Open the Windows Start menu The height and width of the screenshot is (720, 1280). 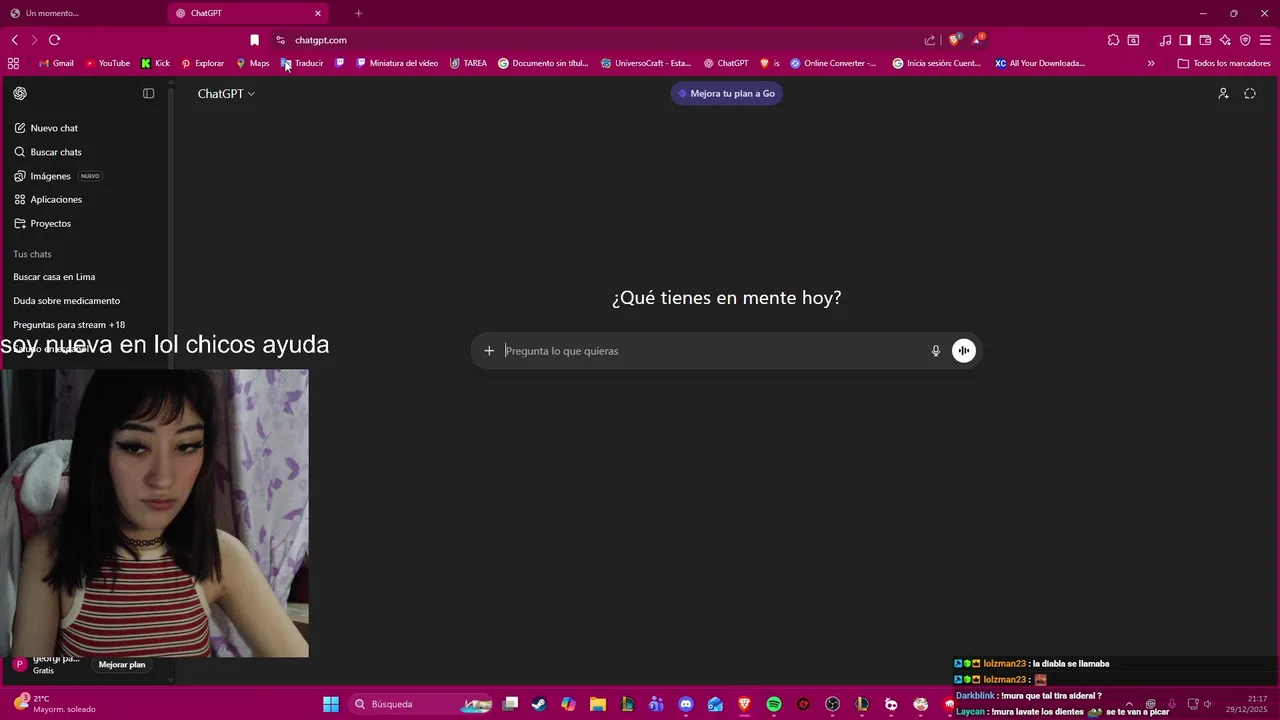pos(331,704)
